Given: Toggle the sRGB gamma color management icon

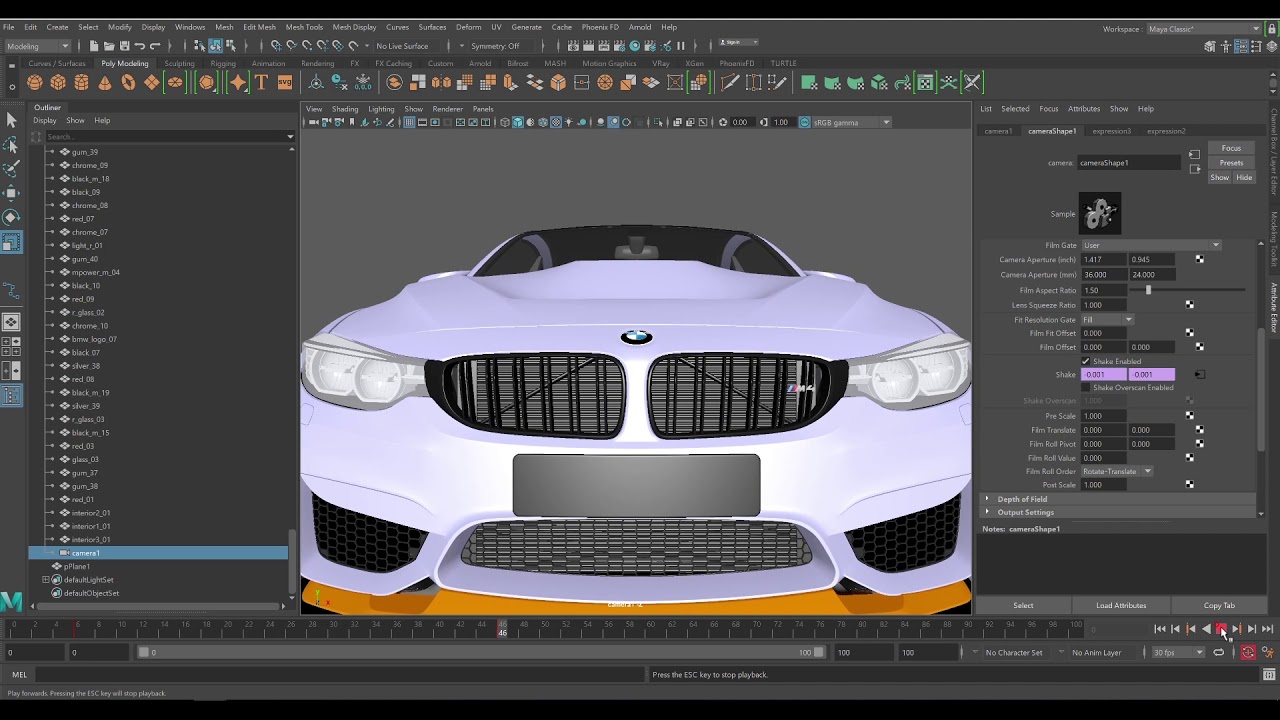Looking at the screenshot, I should point(805,122).
